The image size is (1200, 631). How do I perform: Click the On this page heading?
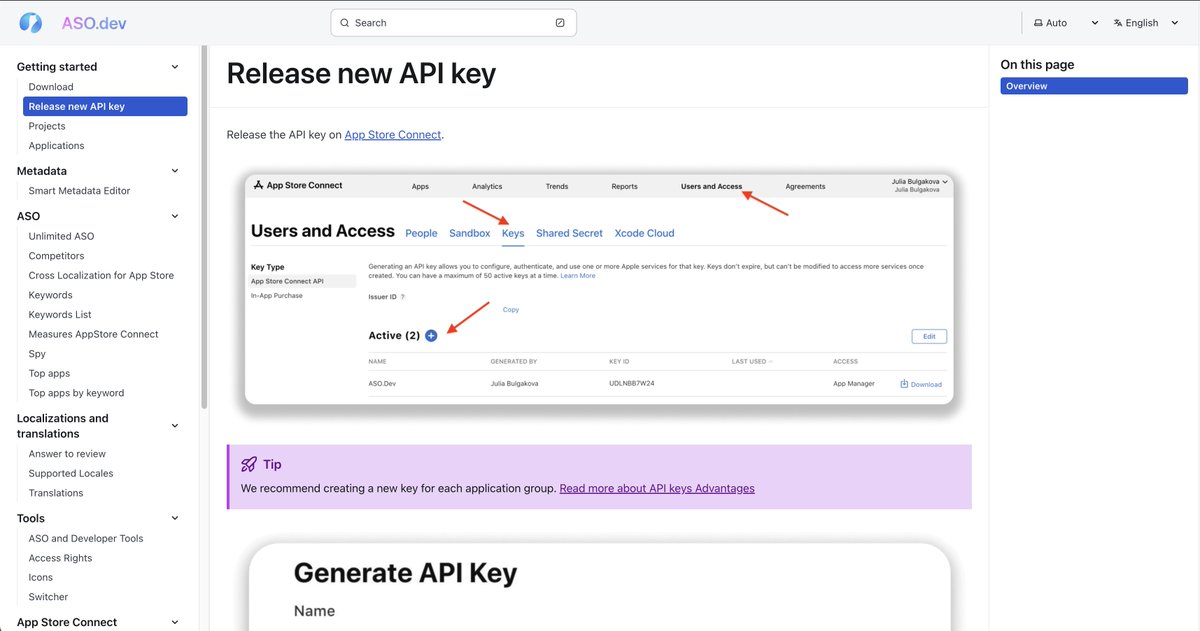coord(1037,64)
